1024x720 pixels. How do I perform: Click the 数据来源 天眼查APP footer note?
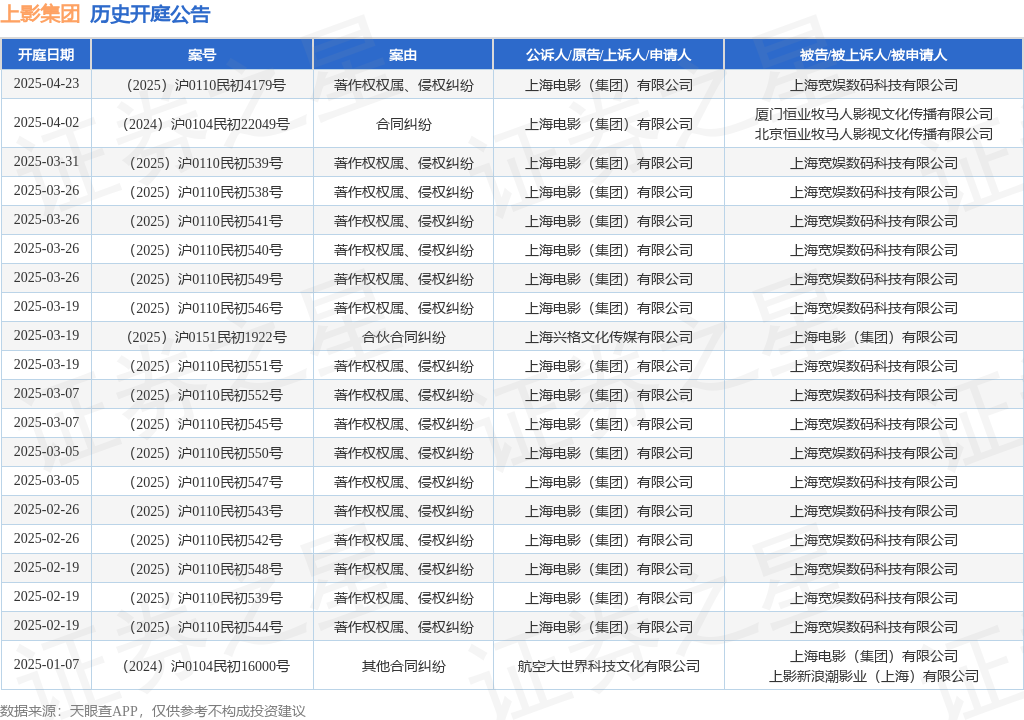coord(153,711)
